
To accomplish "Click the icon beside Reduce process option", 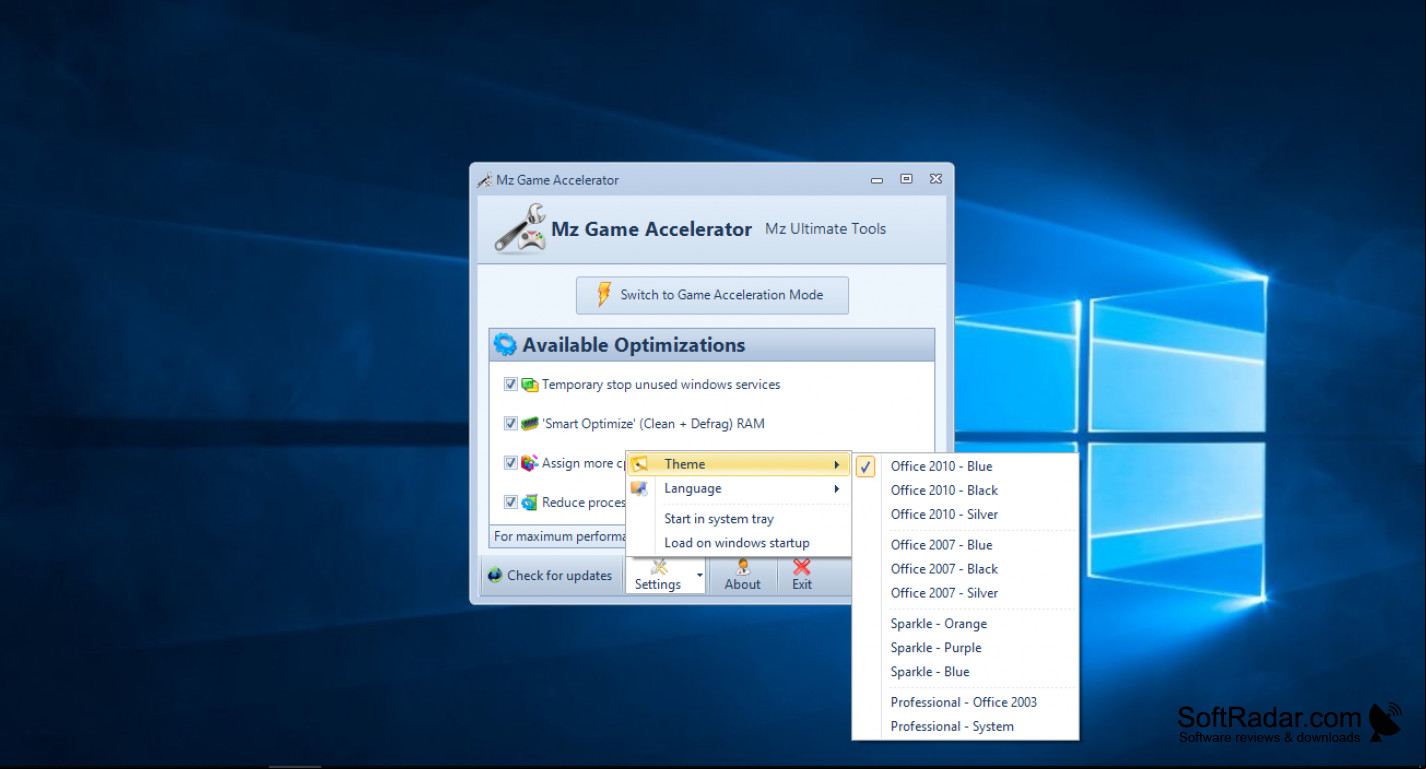I will point(530,502).
